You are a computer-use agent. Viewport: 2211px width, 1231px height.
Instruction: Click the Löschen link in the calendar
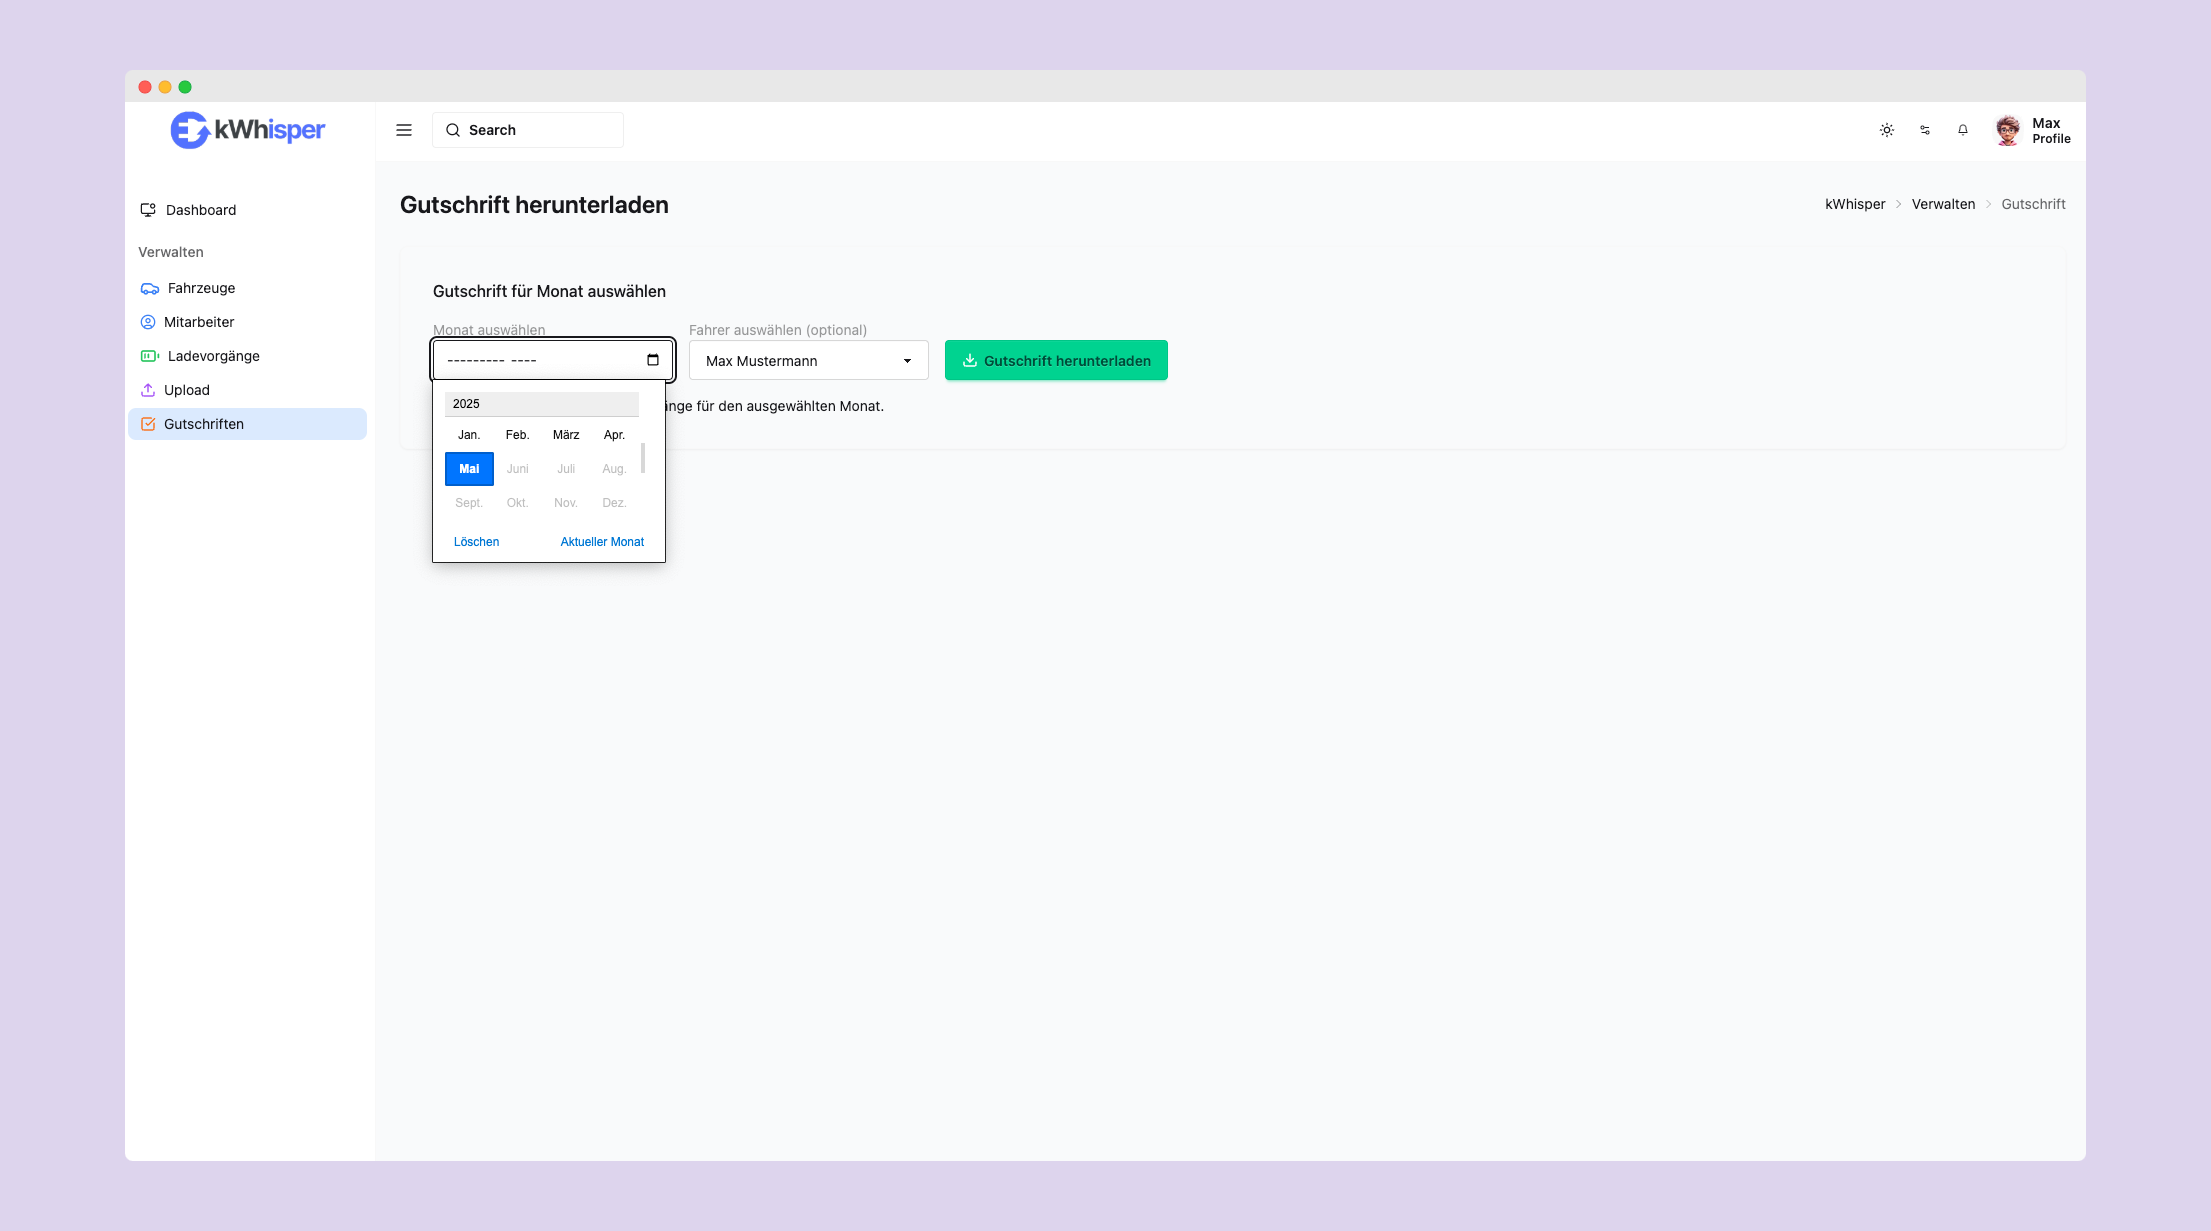click(x=477, y=541)
